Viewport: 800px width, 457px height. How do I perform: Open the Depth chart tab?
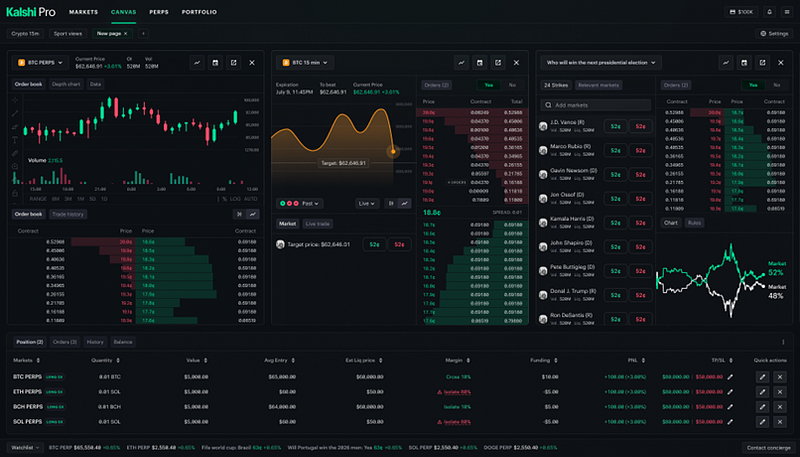tap(66, 84)
